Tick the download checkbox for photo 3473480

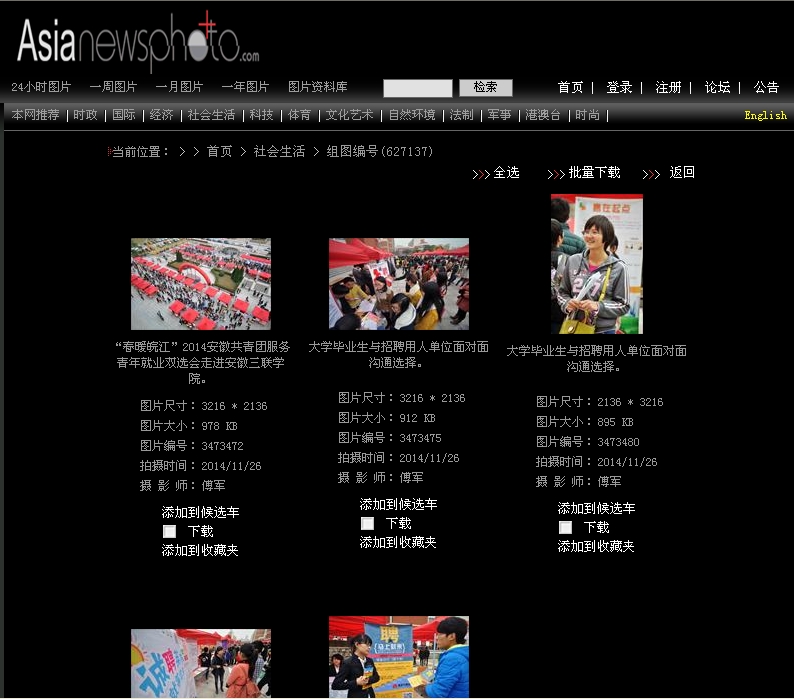coord(566,528)
